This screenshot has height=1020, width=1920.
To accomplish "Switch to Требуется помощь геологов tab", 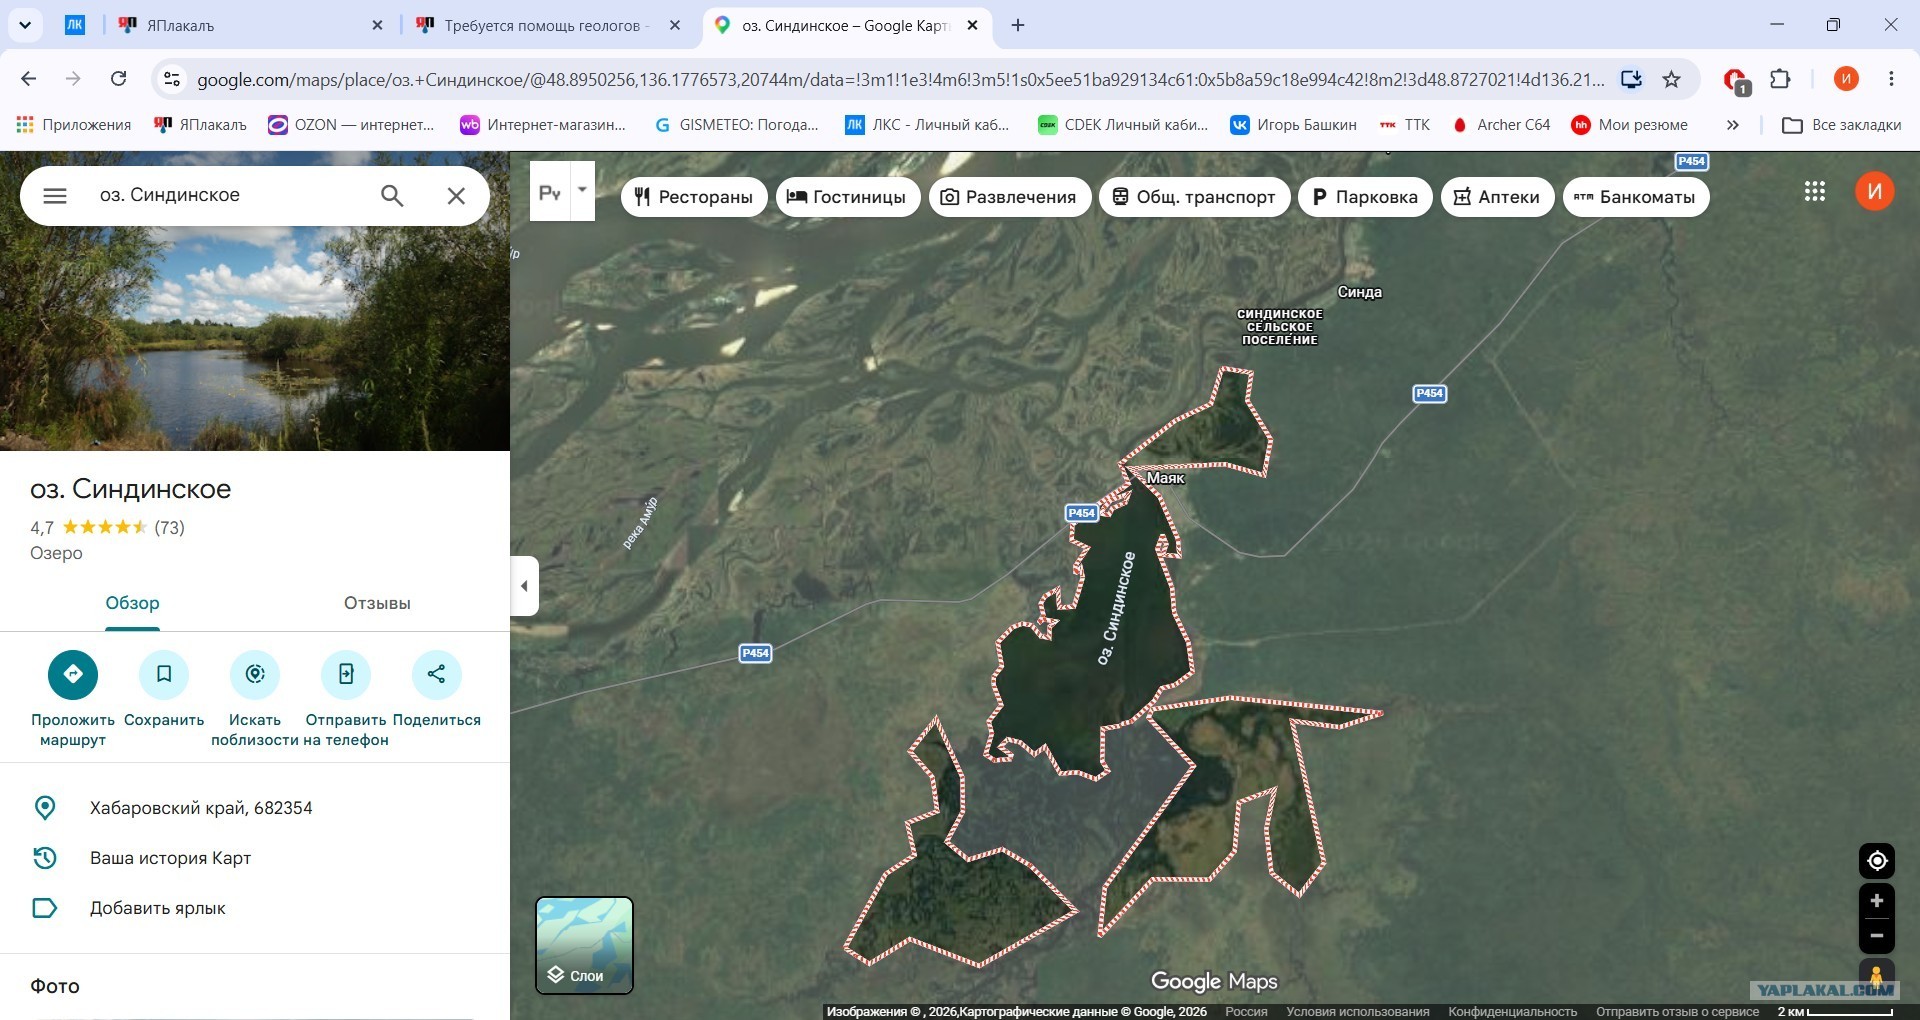I will (x=548, y=25).
